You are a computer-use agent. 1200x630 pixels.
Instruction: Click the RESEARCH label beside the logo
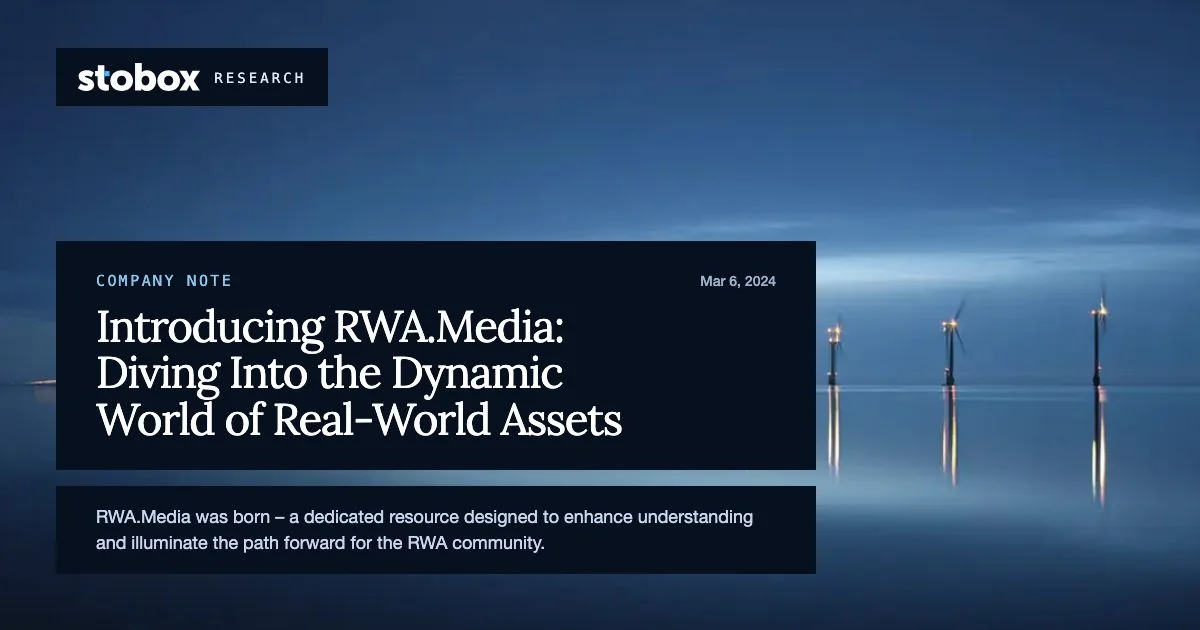point(259,78)
